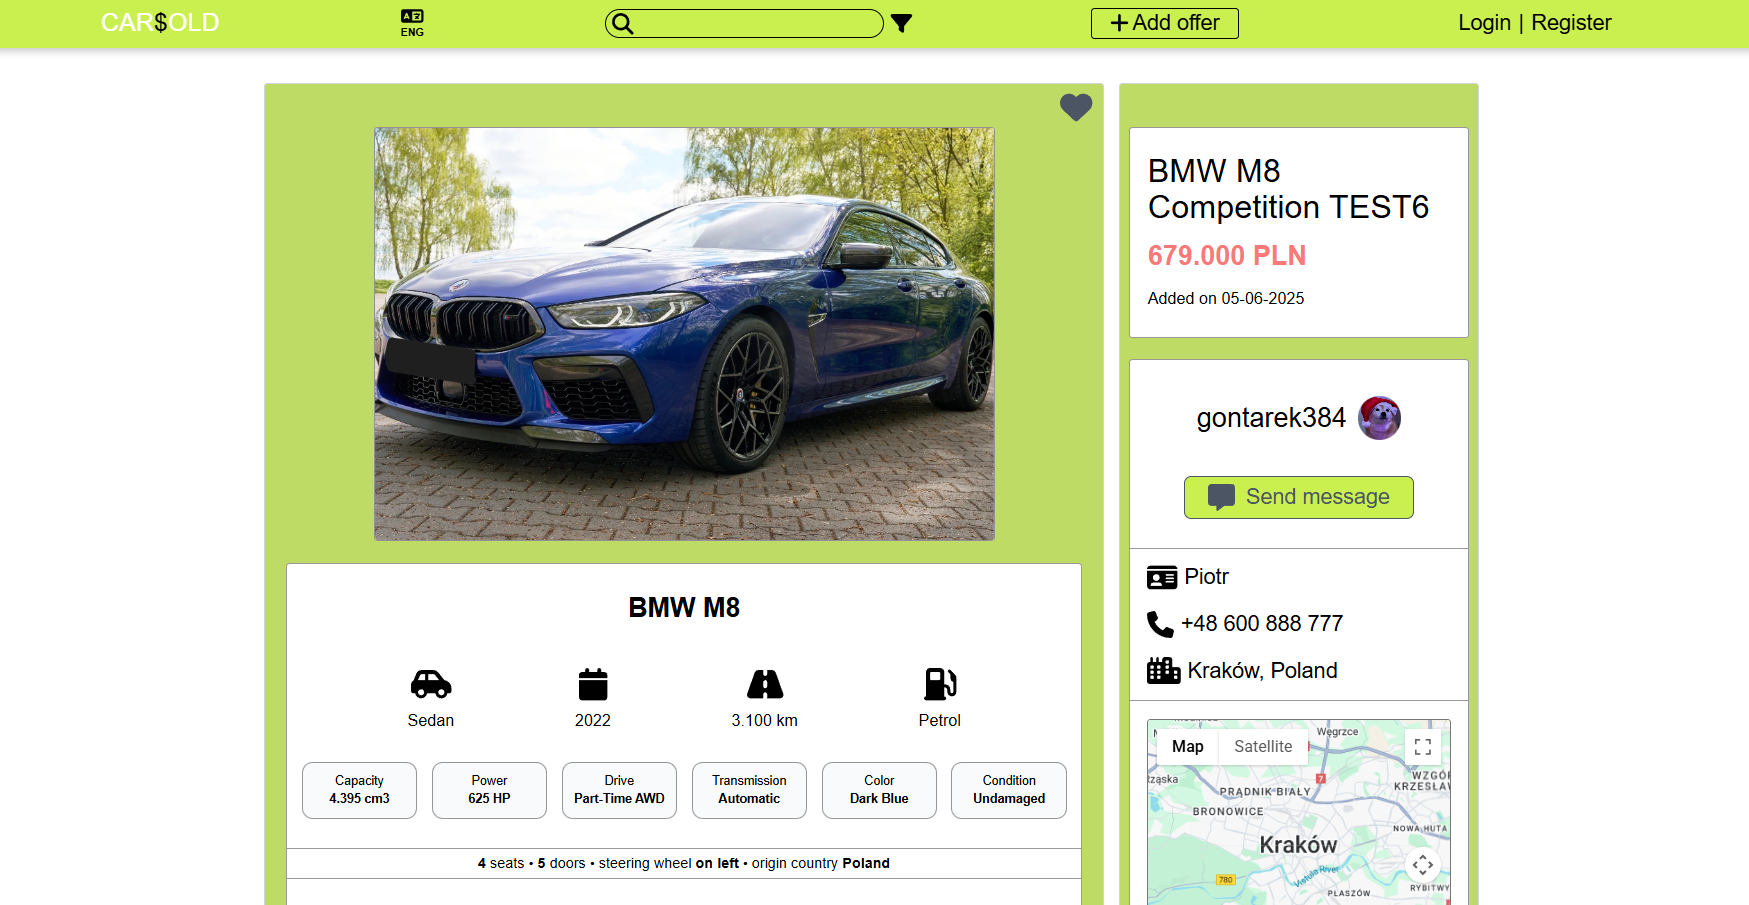Switch to the Map view tab
Image resolution: width=1749 pixels, height=905 pixels.
(1188, 747)
